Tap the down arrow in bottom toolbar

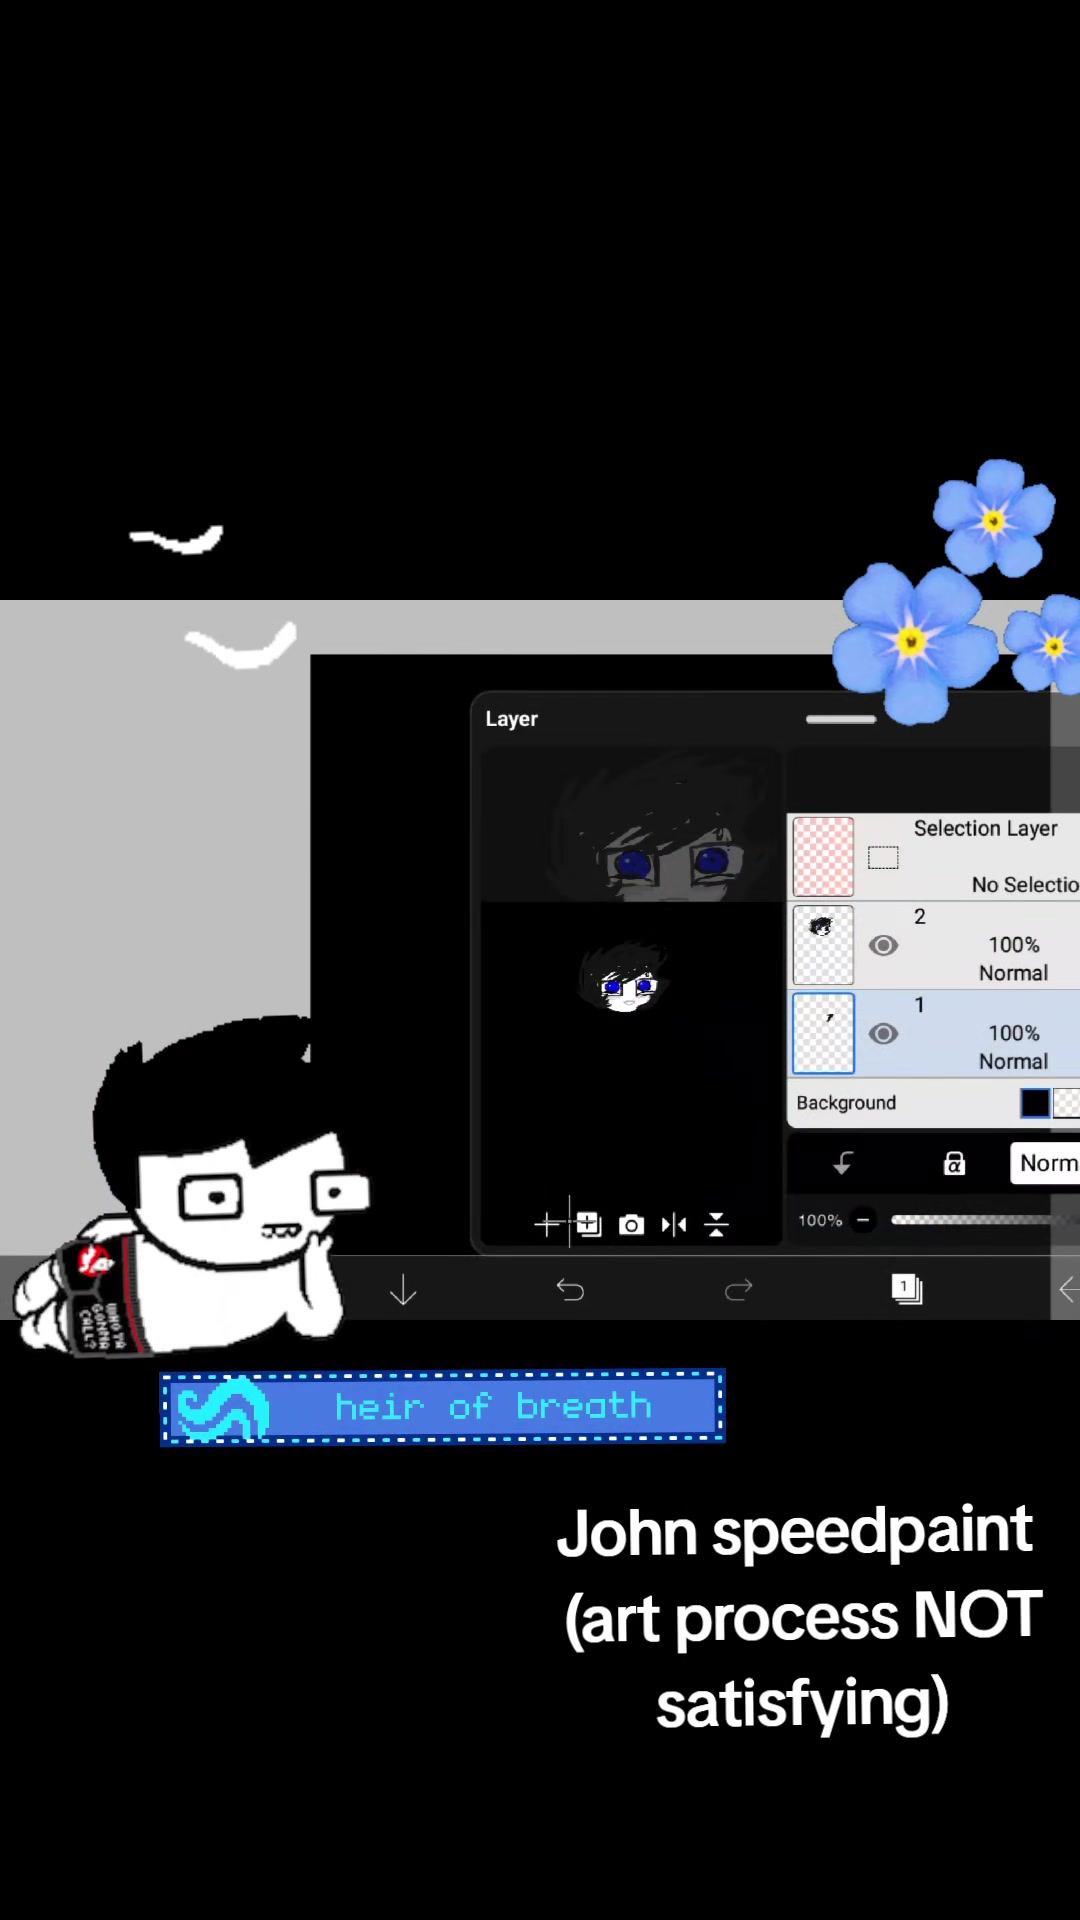click(403, 1290)
